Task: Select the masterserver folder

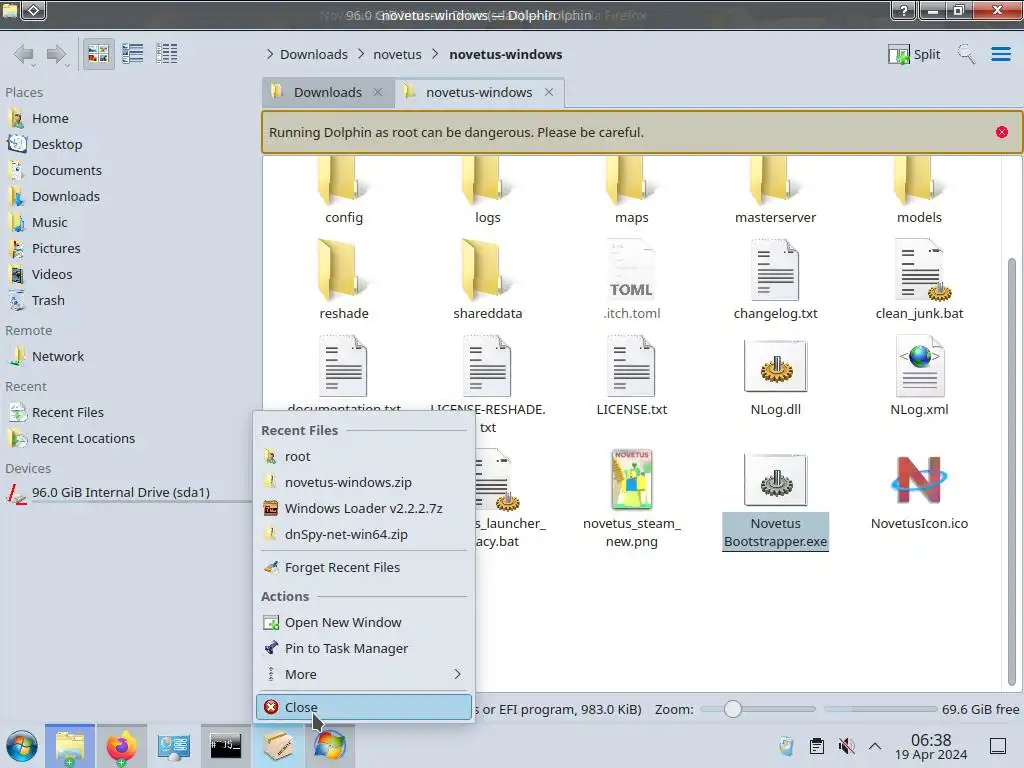Action: click(775, 191)
